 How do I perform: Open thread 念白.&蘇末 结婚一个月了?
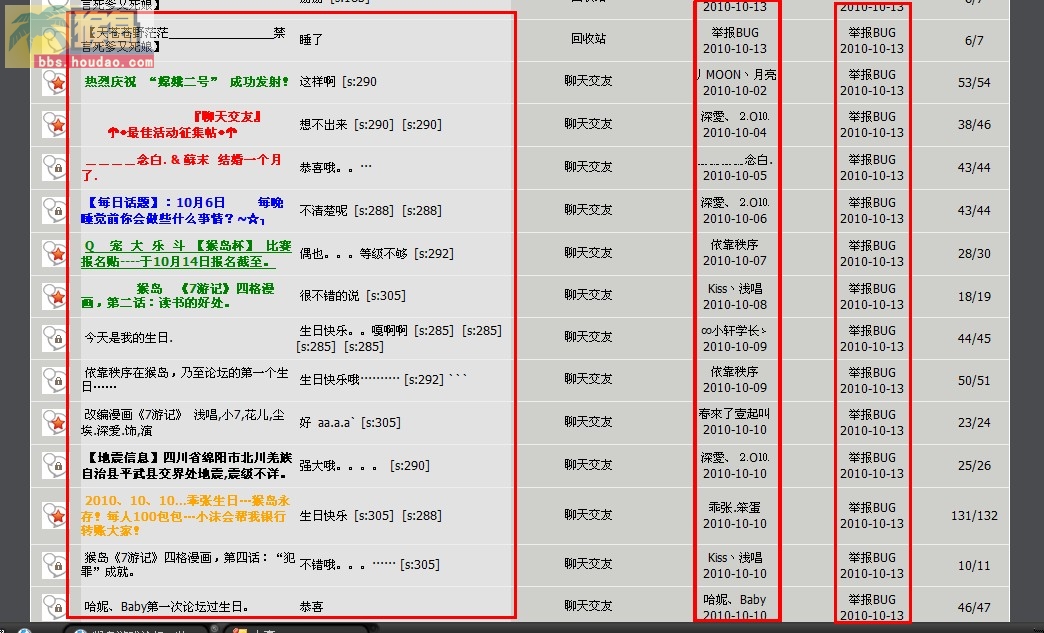182,168
